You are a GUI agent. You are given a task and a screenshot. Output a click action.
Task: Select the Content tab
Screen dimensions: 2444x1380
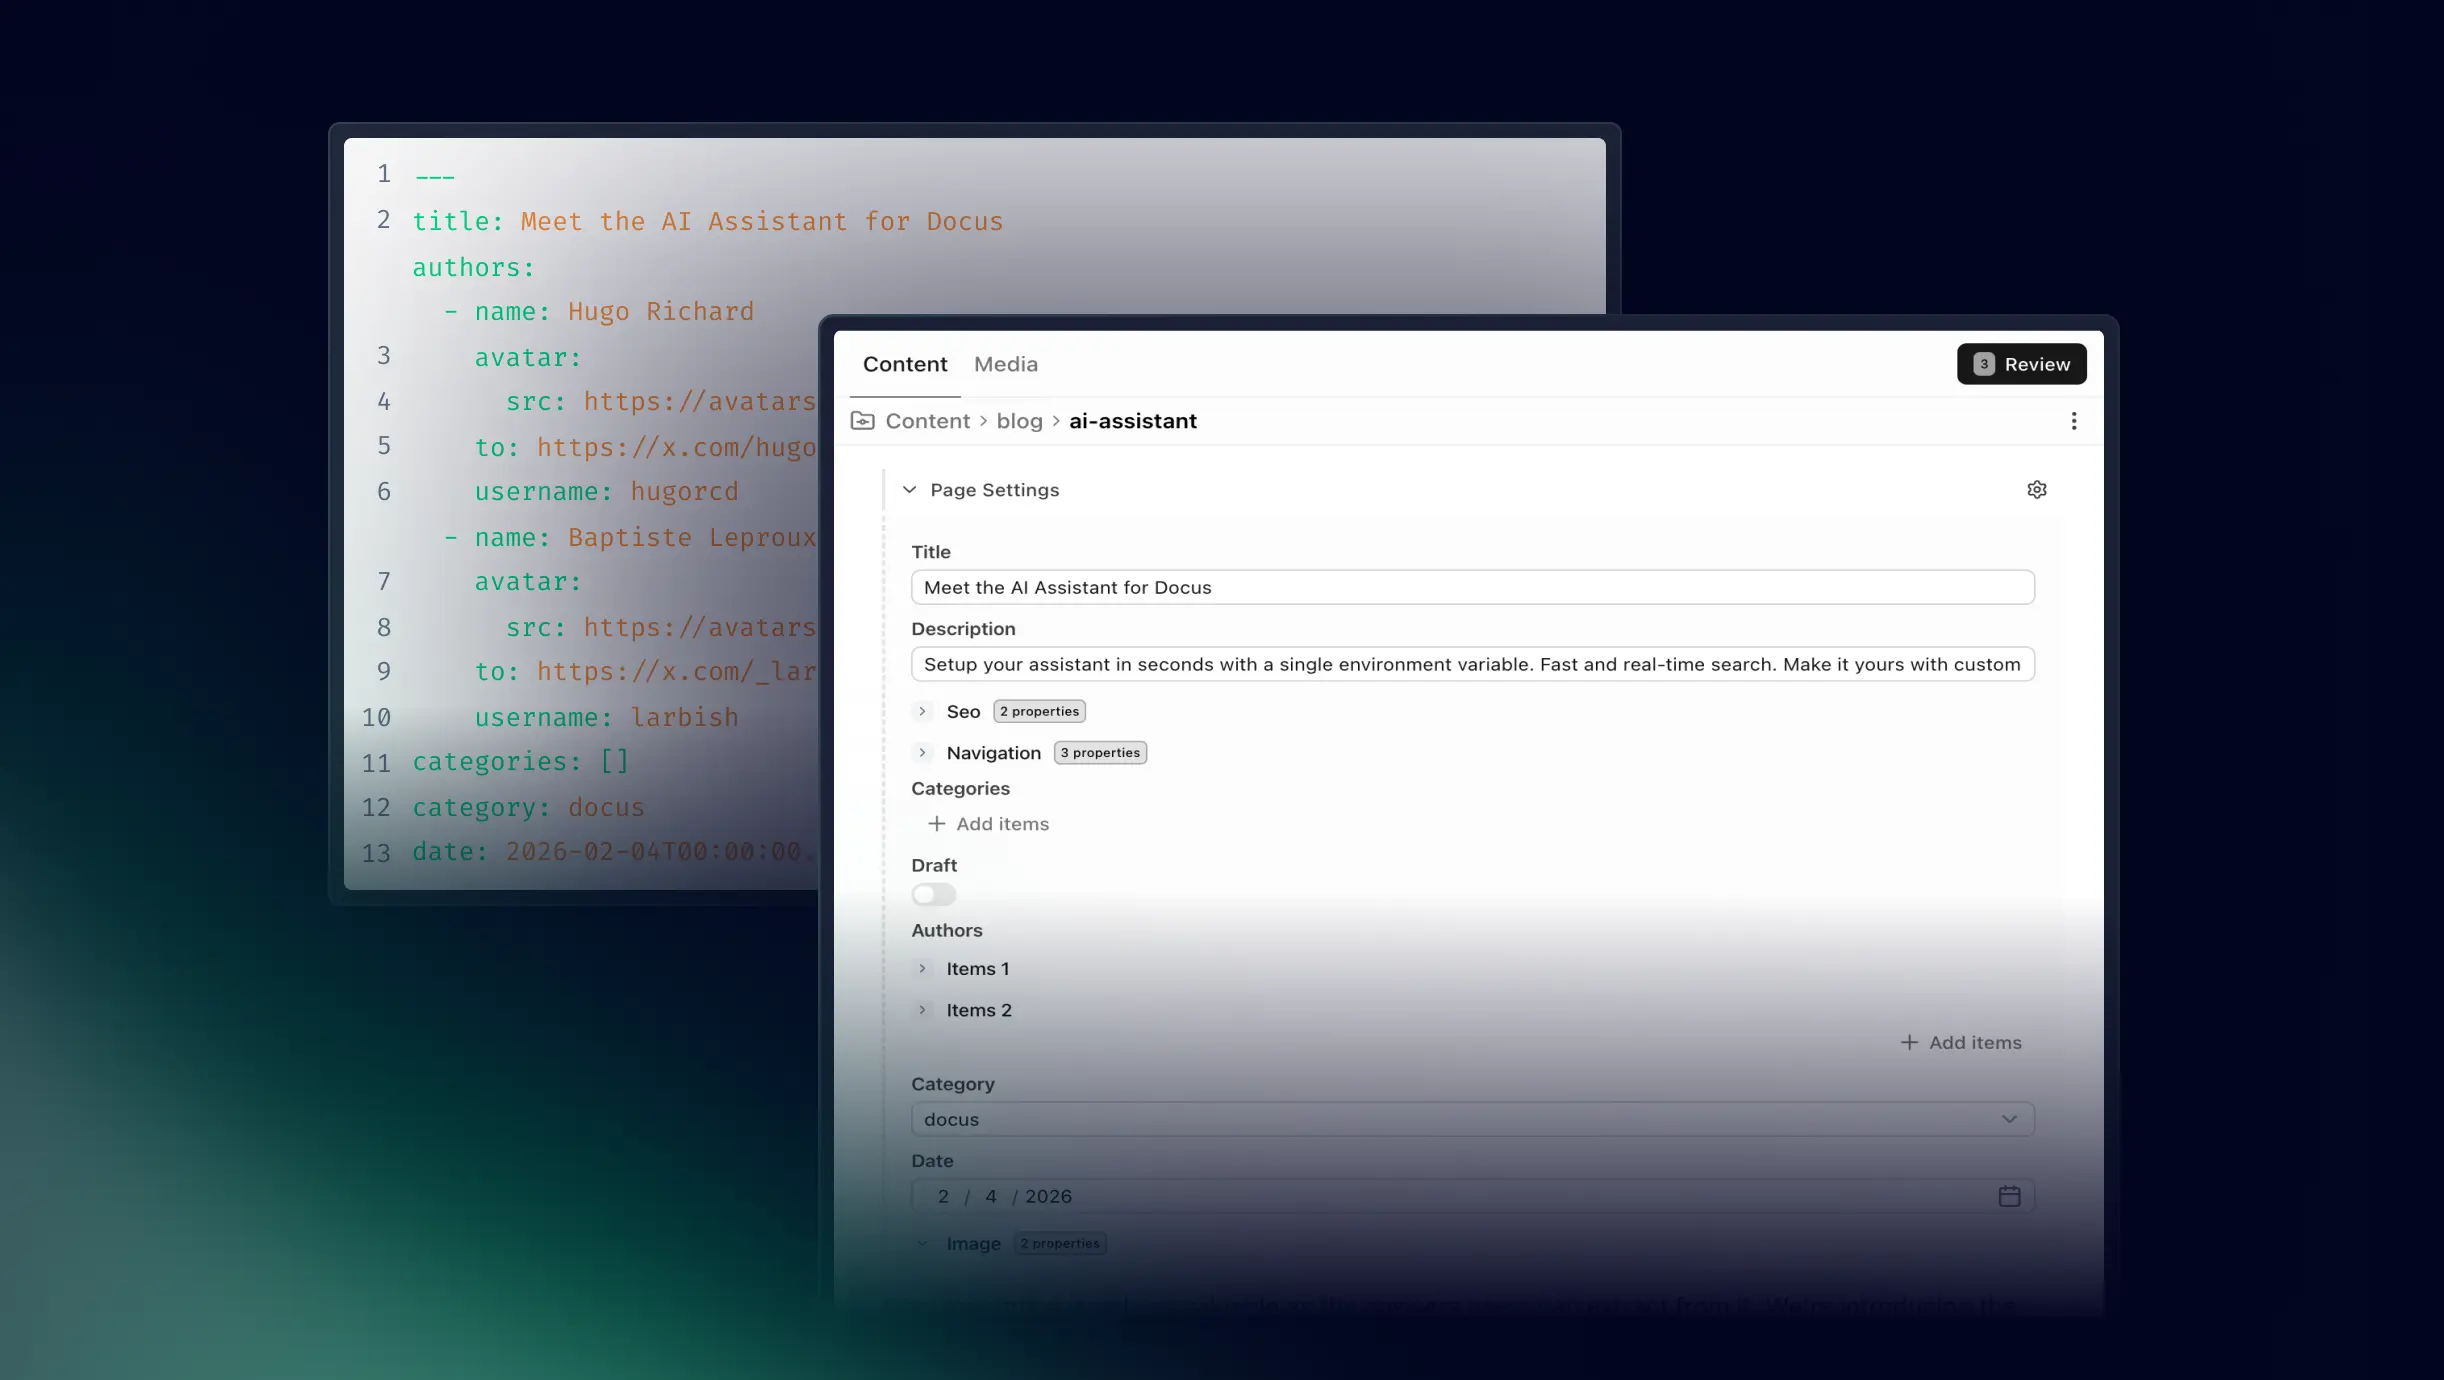(904, 364)
